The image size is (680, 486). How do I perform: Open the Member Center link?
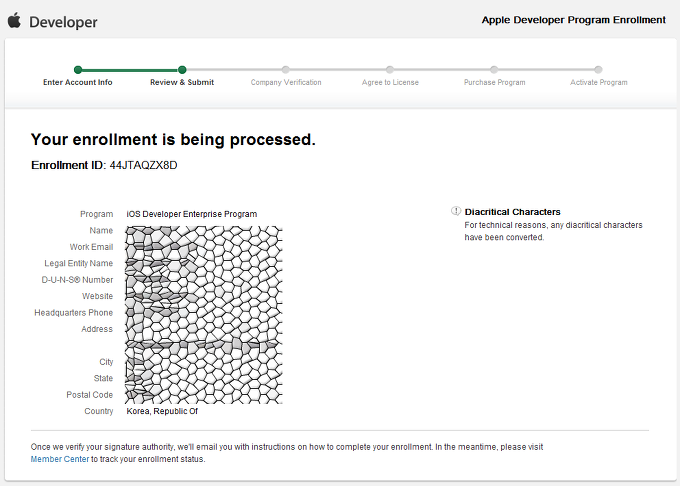pyautogui.click(x=59, y=459)
